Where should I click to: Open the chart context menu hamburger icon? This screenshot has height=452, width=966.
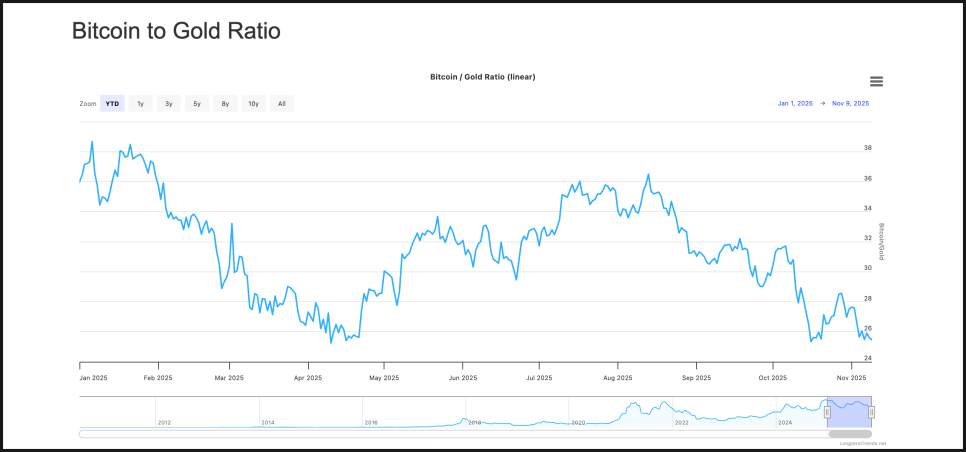pos(876,82)
